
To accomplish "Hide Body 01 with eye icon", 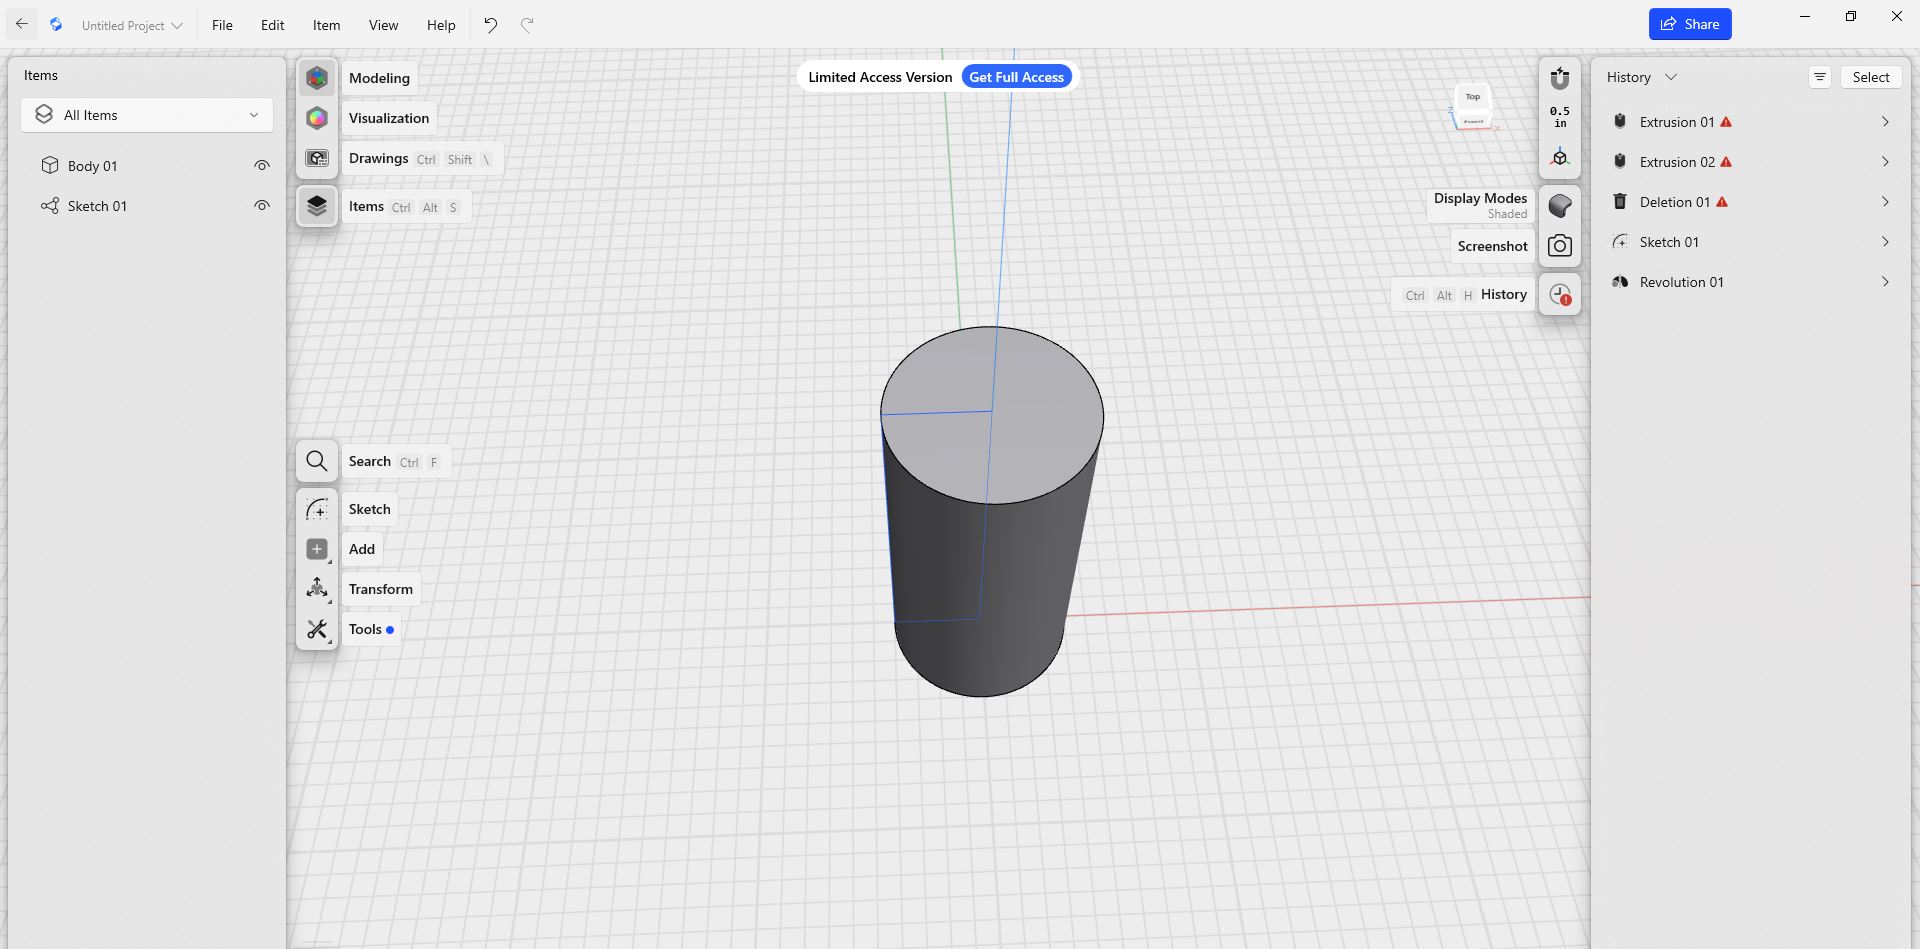I will click(x=262, y=166).
